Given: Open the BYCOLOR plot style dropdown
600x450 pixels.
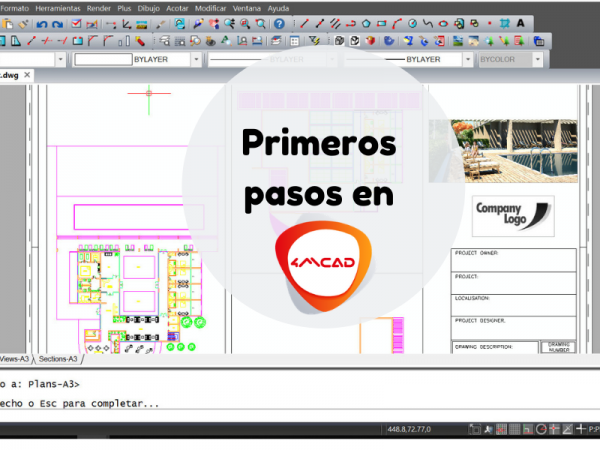Looking at the screenshot, I should coord(538,59).
